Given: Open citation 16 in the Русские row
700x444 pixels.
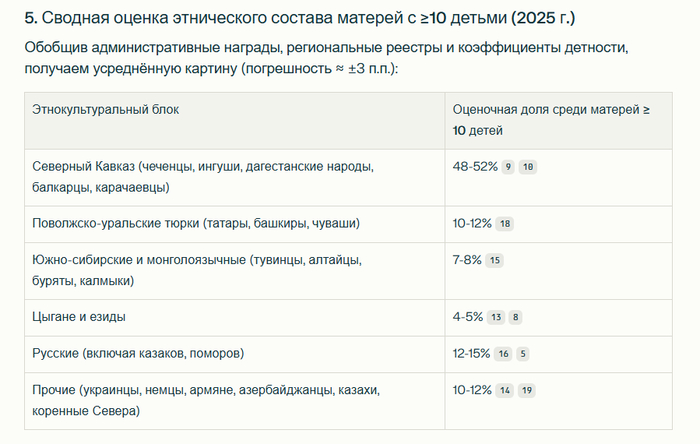Looking at the screenshot, I should coord(504,354).
